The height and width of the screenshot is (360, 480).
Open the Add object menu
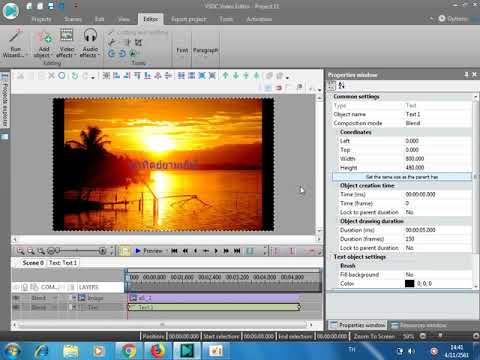(43, 43)
